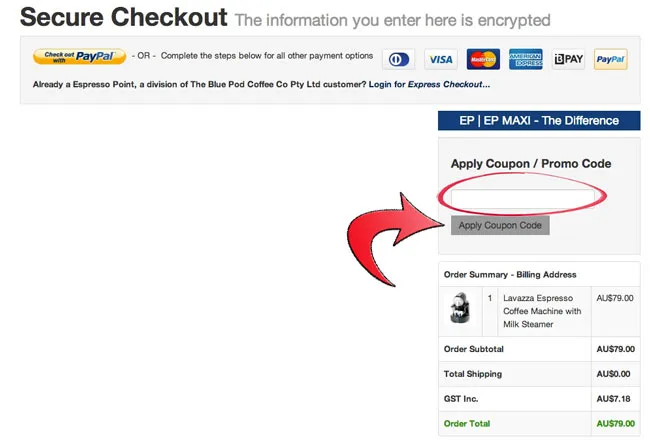Screen dimensions: 650x440
Task: Click the GST Inc. amount AU$7.18
Action: [613, 399]
